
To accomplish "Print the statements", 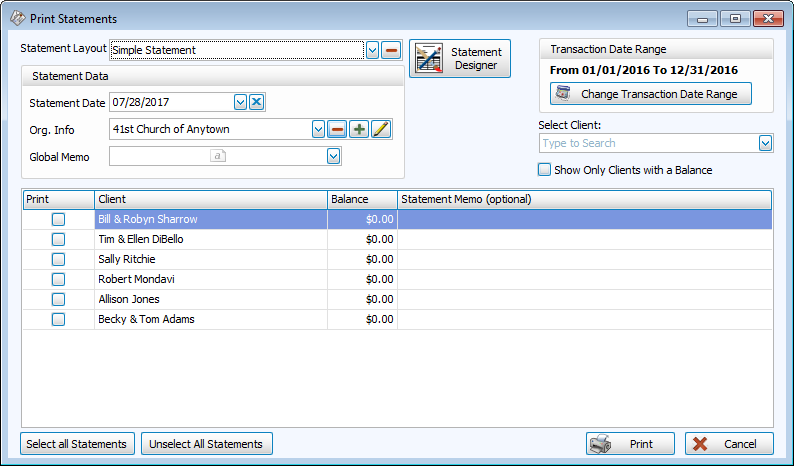I will 630,444.
